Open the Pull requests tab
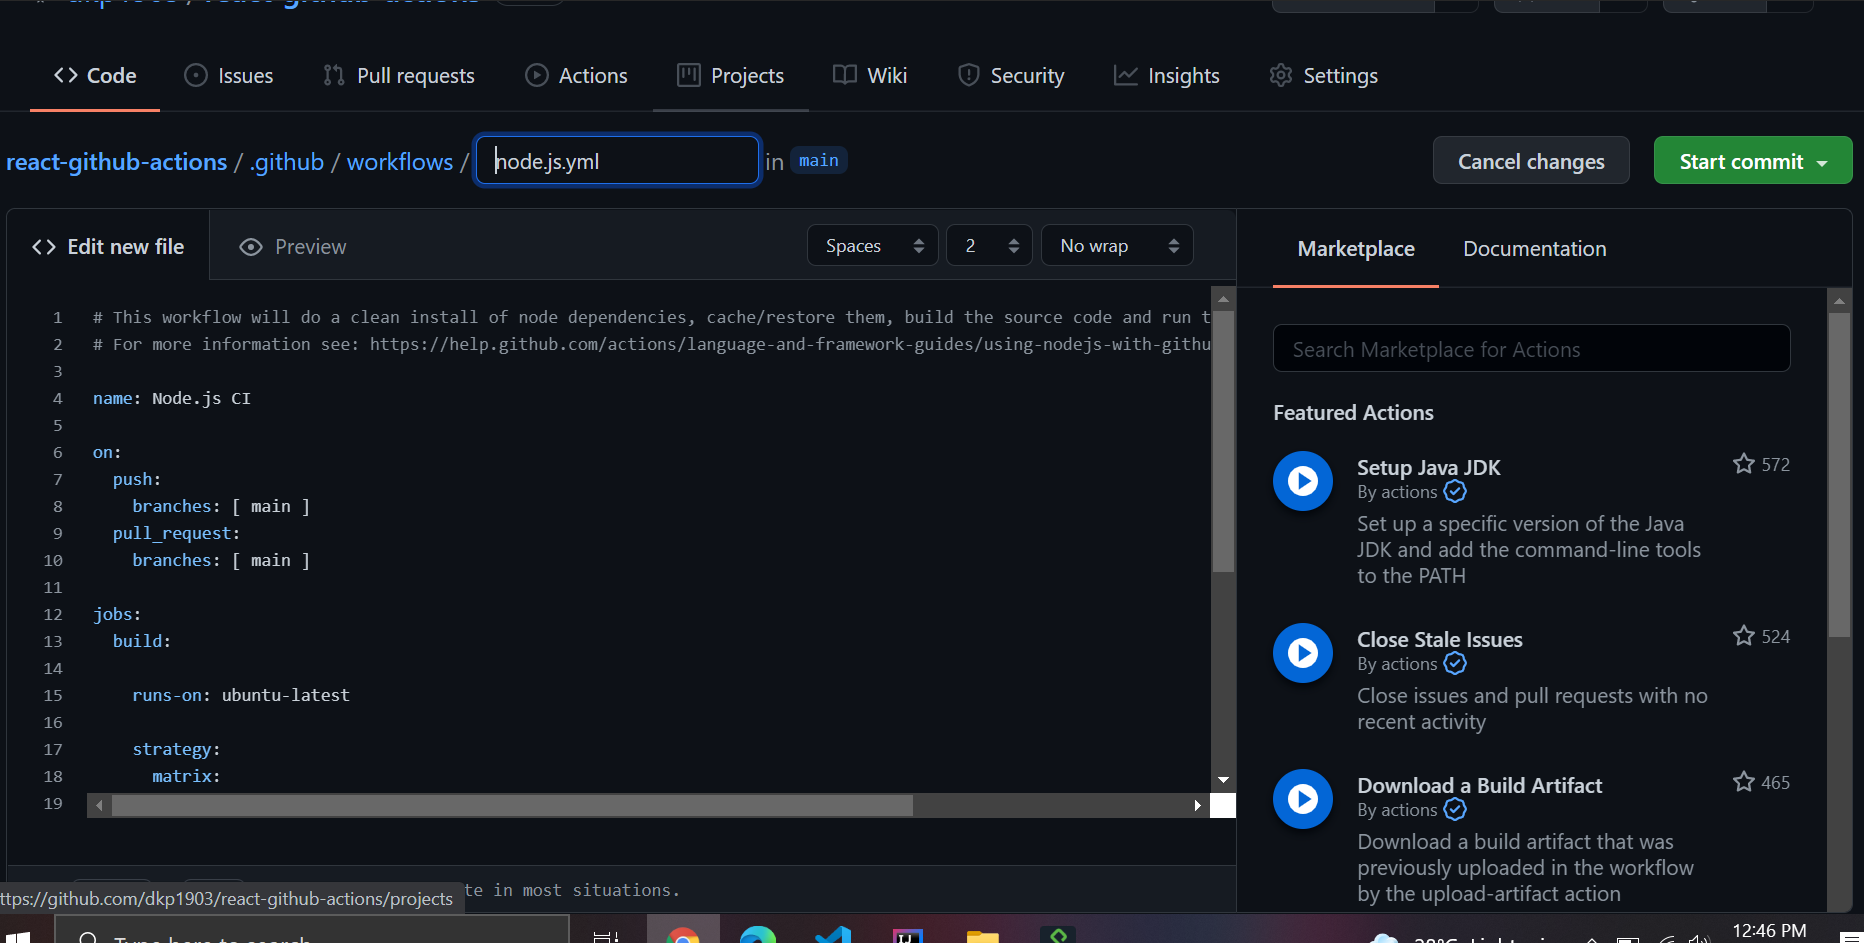The height and width of the screenshot is (943, 1864). tap(399, 76)
